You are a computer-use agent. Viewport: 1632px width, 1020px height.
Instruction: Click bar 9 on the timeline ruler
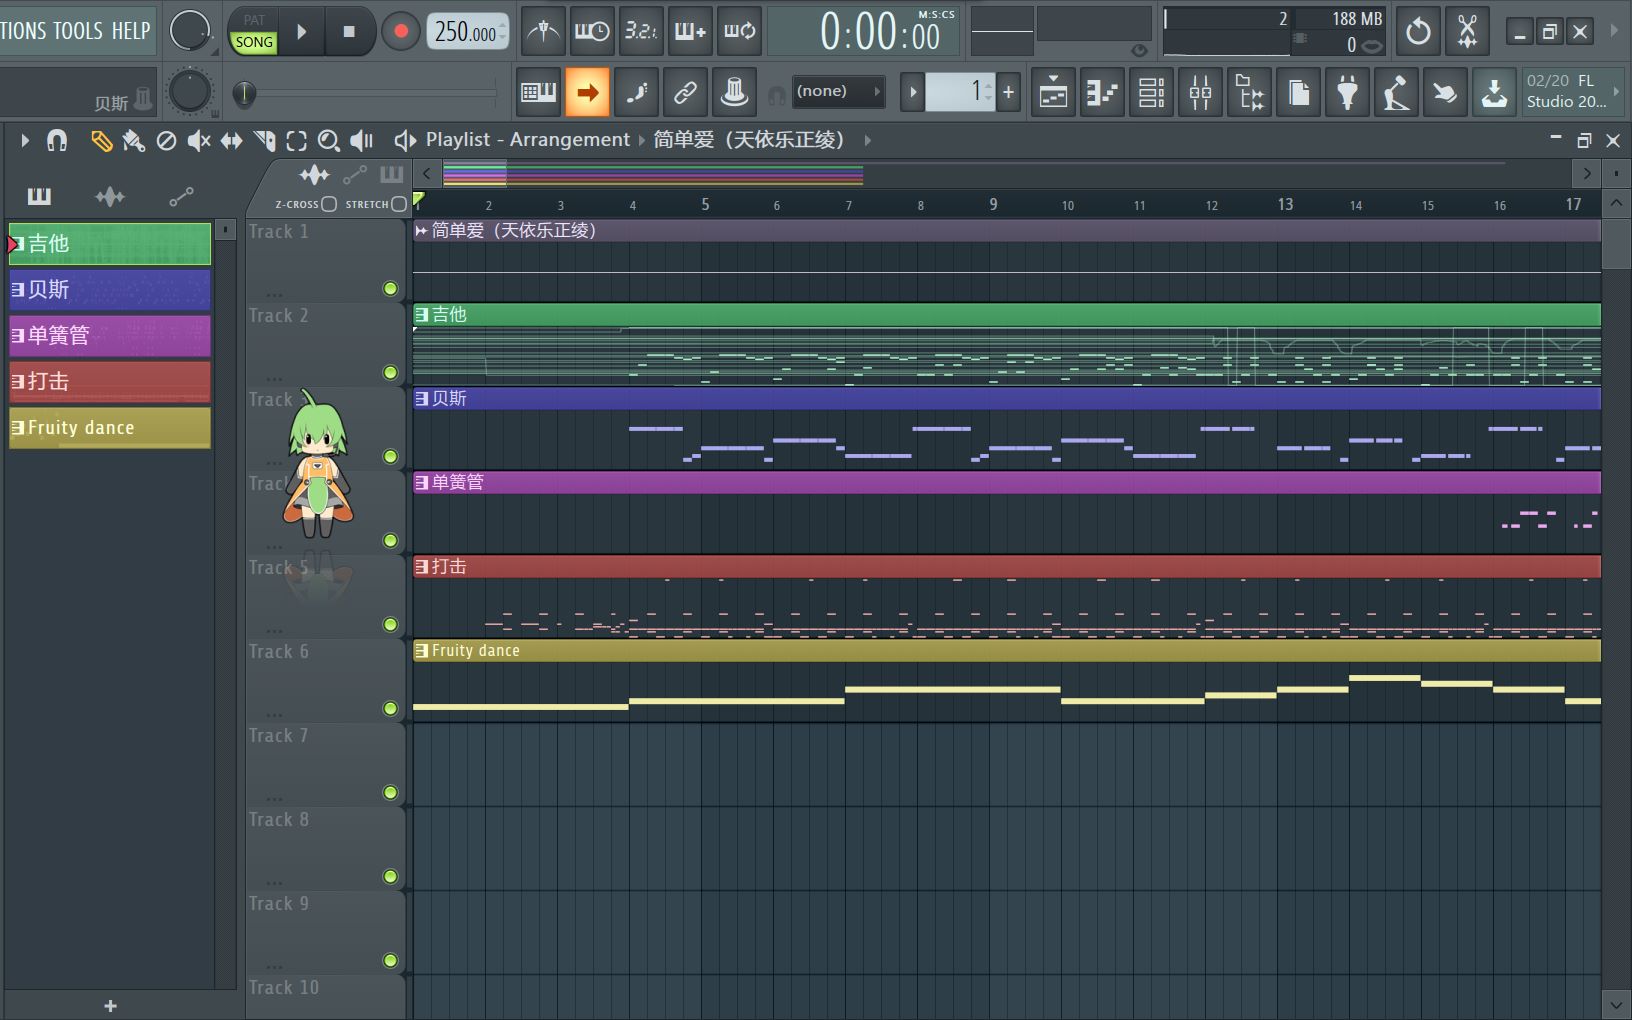(x=993, y=204)
